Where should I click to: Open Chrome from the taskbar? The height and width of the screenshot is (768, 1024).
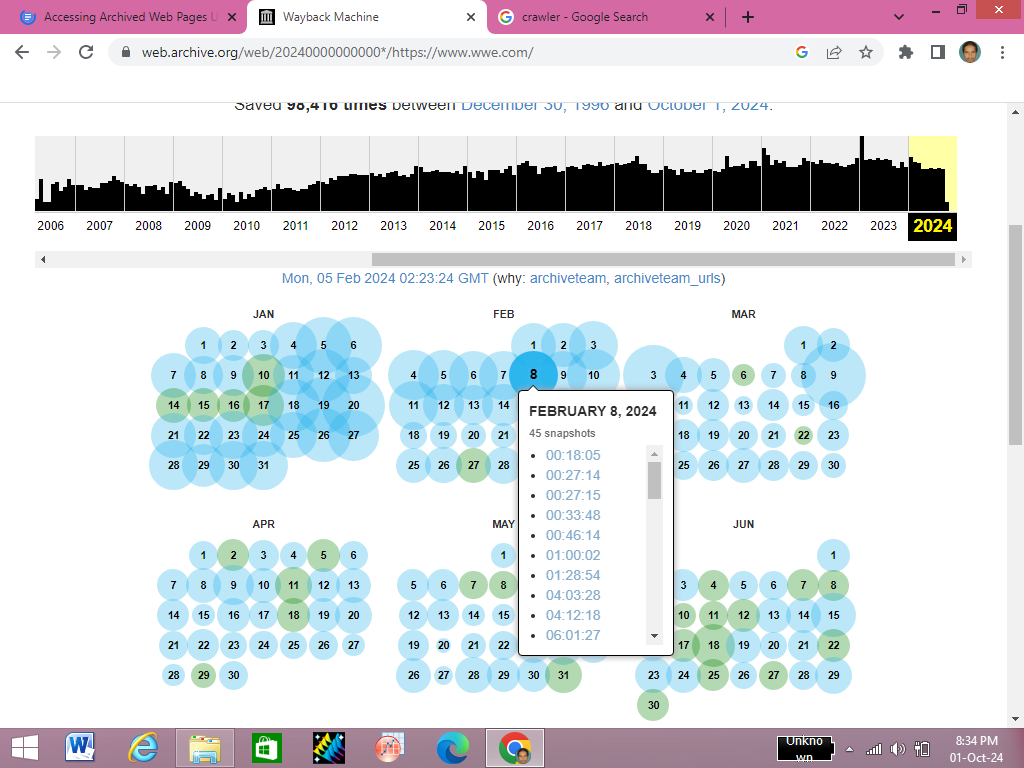pyautogui.click(x=515, y=748)
